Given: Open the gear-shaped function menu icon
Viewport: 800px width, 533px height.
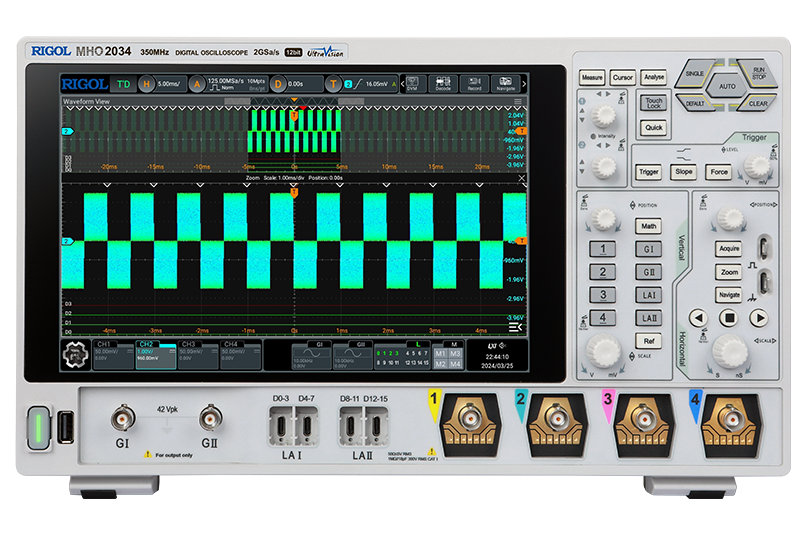Looking at the screenshot, I should [x=76, y=355].
